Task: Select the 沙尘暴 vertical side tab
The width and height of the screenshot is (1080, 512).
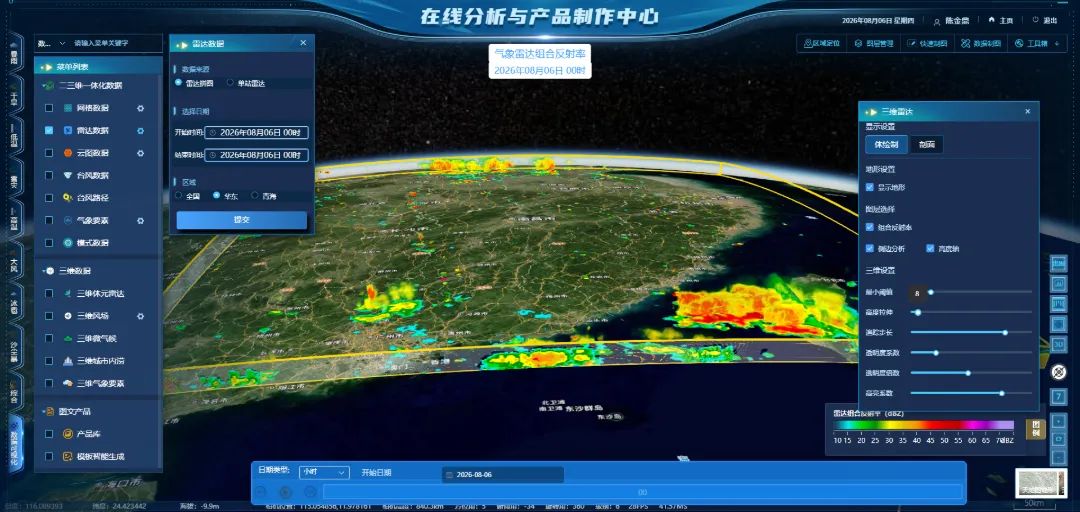Action: tap(14, 349)
